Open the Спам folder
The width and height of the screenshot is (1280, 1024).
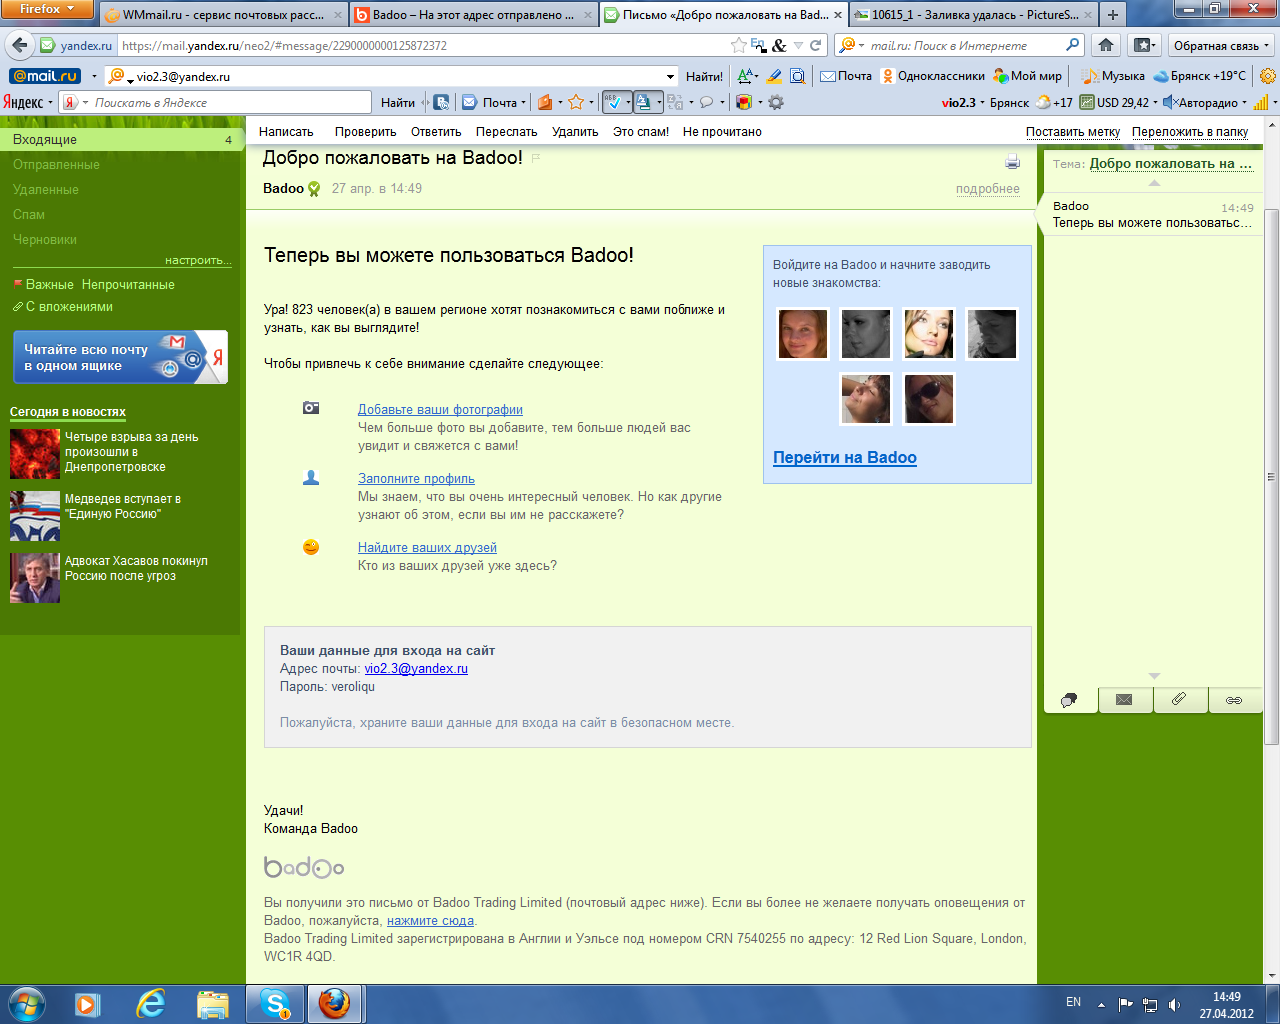[29, 214]
